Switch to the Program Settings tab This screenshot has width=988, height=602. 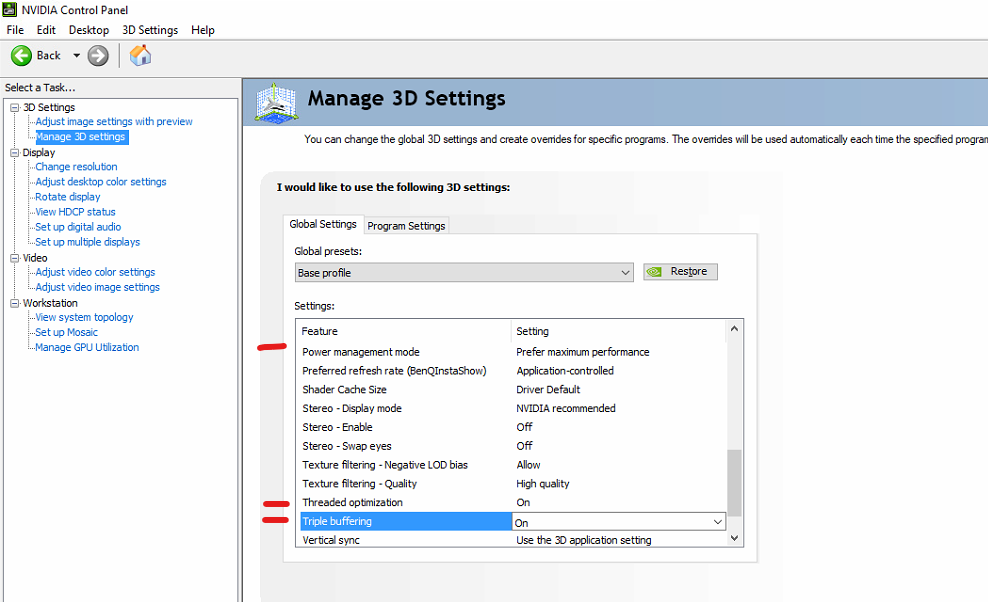[x=406, y=226]
